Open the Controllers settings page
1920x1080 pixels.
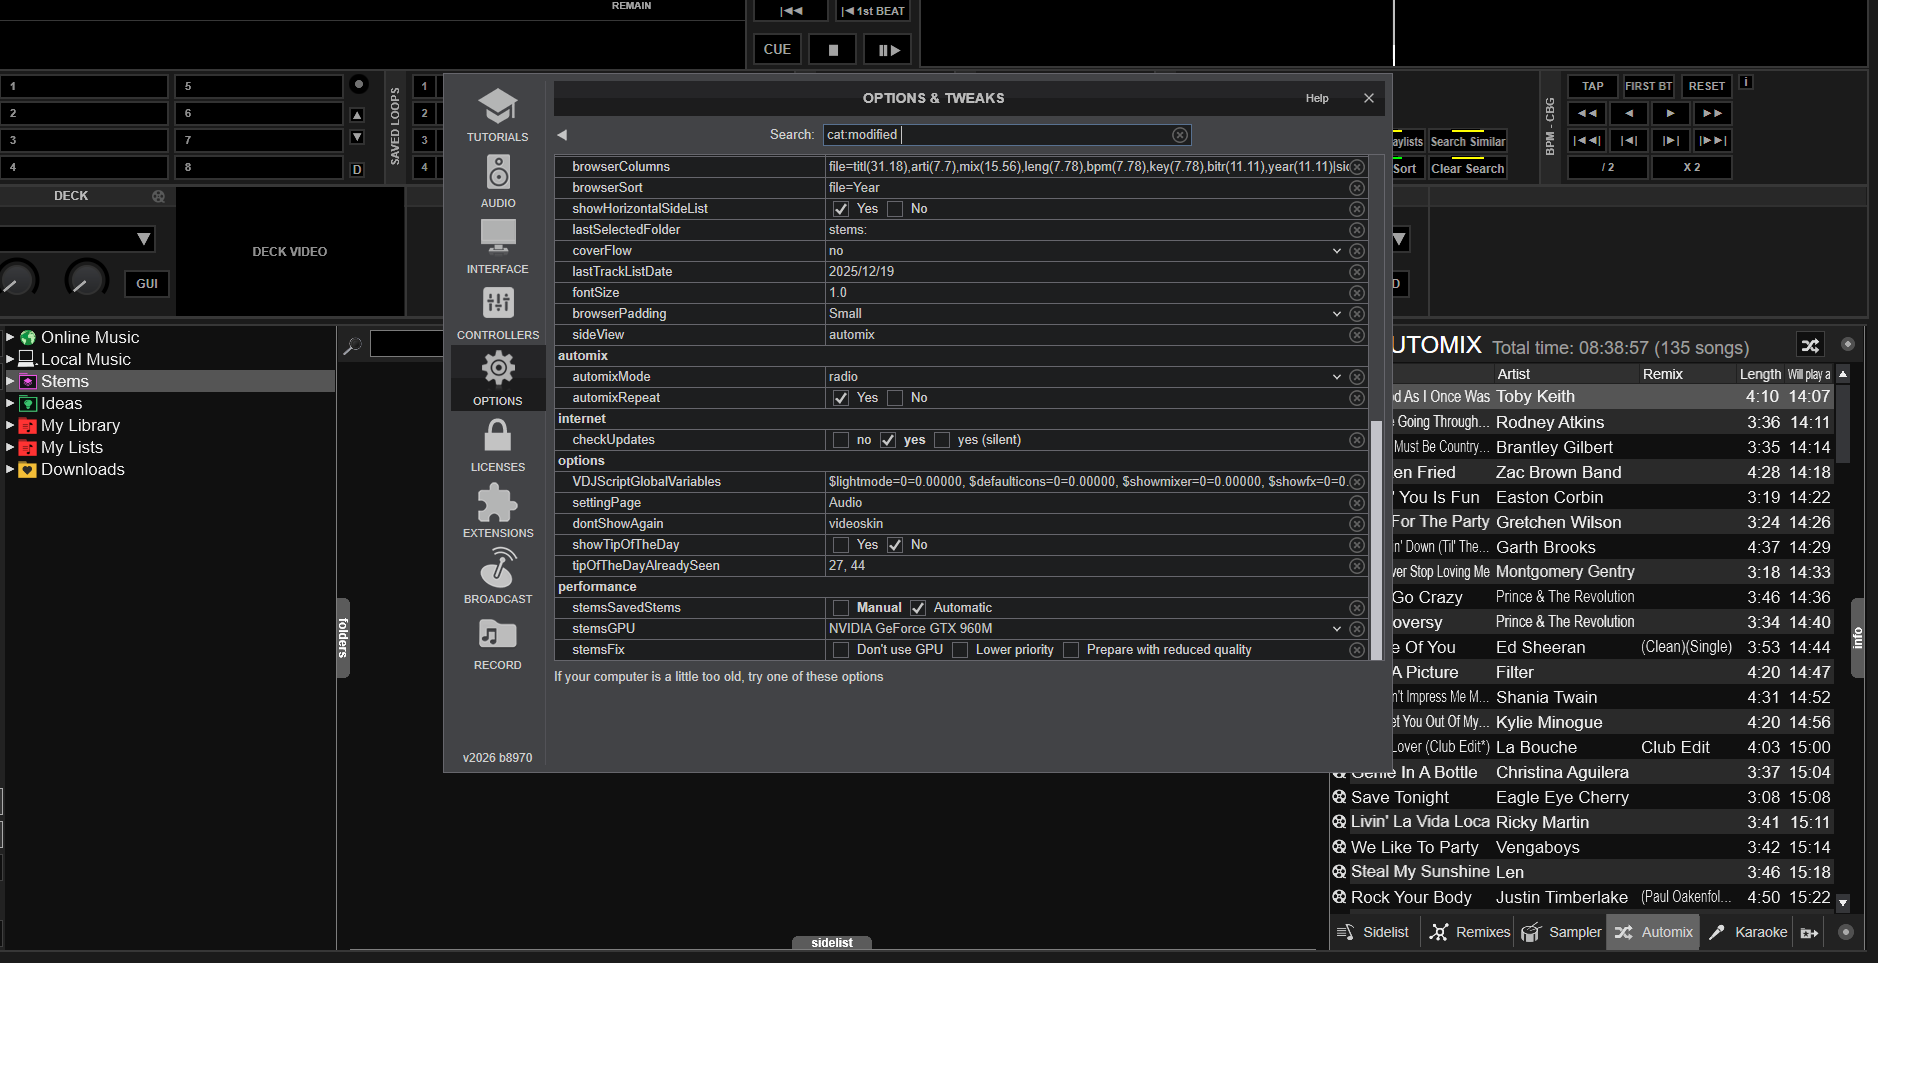(x=497, y=313)
